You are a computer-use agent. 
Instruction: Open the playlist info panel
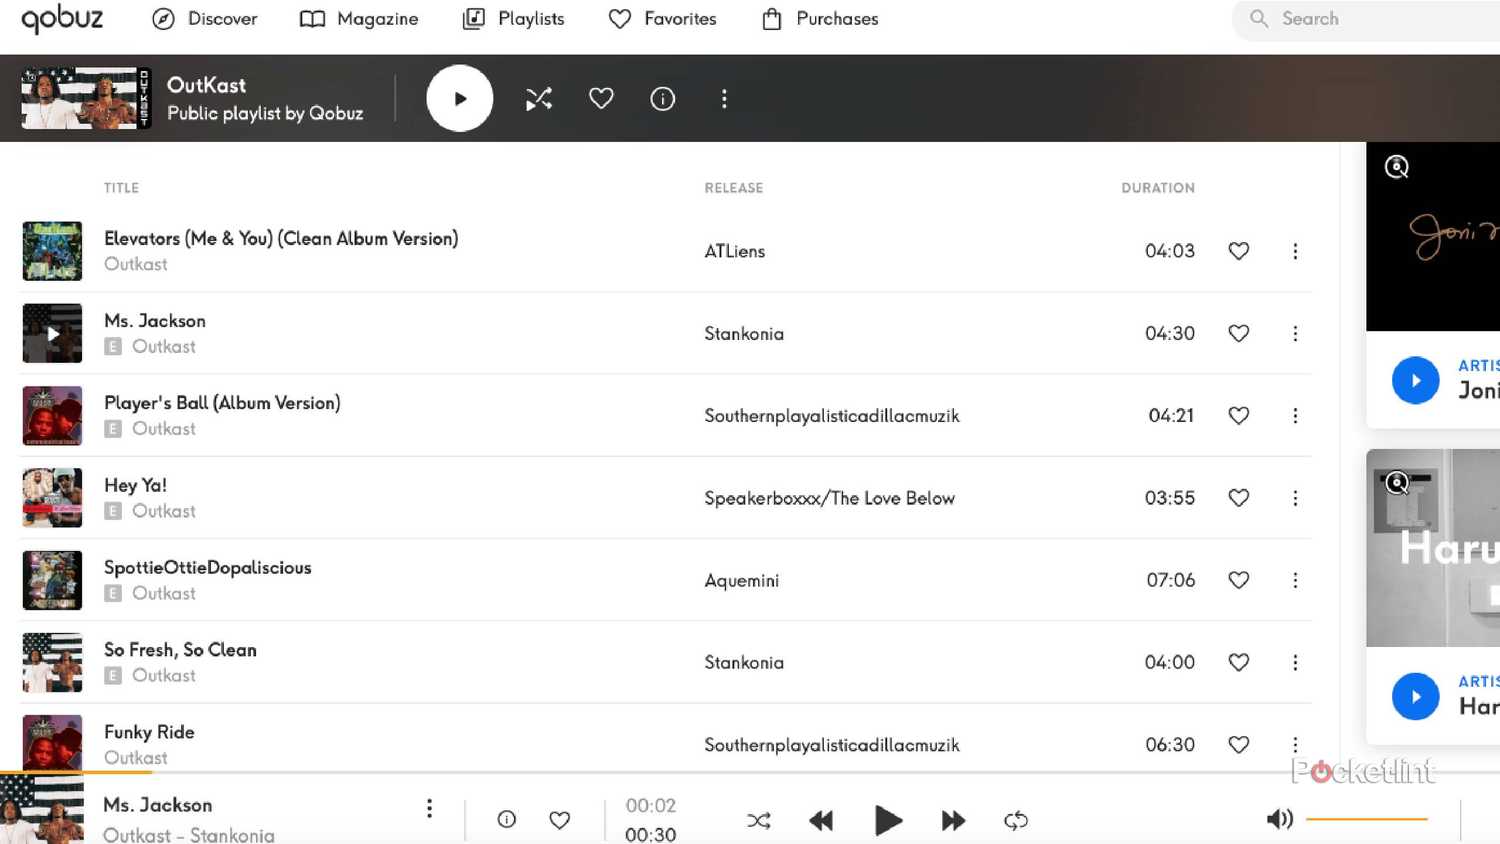[x=662, y=98]
